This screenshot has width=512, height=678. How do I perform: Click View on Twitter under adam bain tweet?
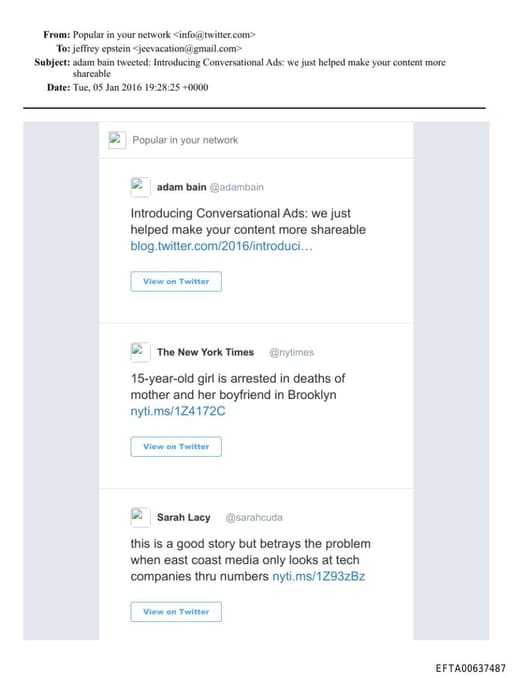click(x=176, y=281)
